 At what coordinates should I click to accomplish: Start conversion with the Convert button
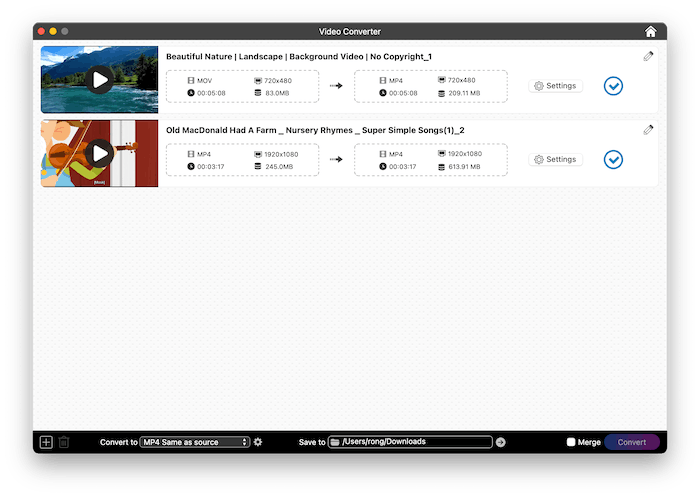click(x=632, y=442)
